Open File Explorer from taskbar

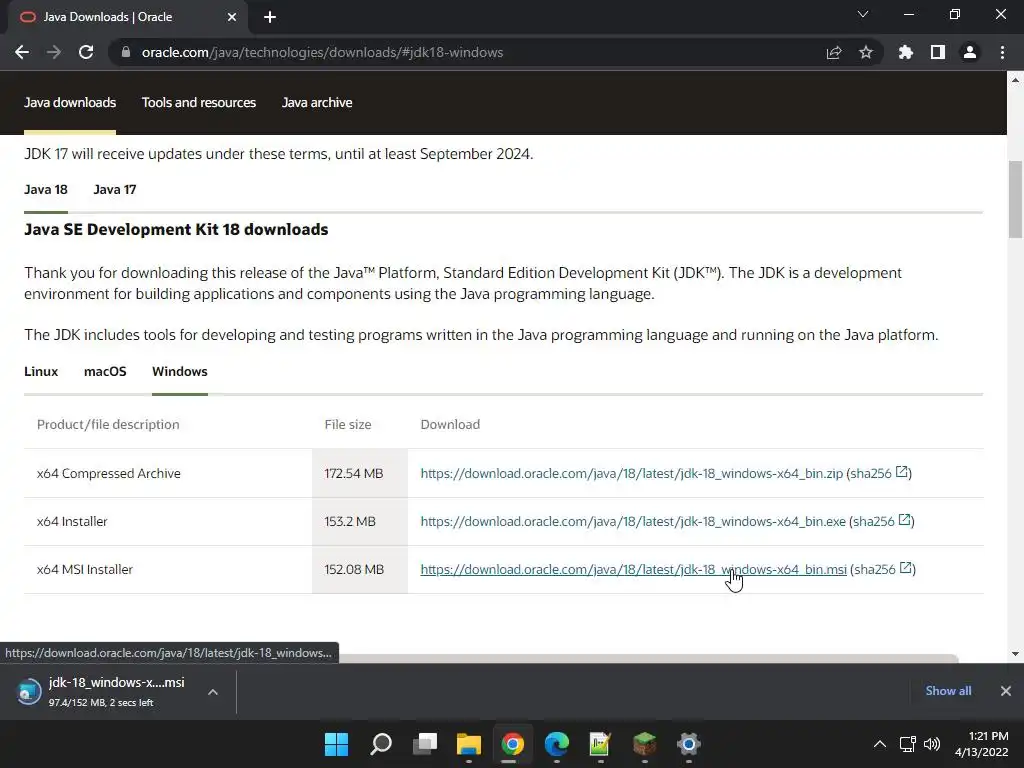point(469,744)
